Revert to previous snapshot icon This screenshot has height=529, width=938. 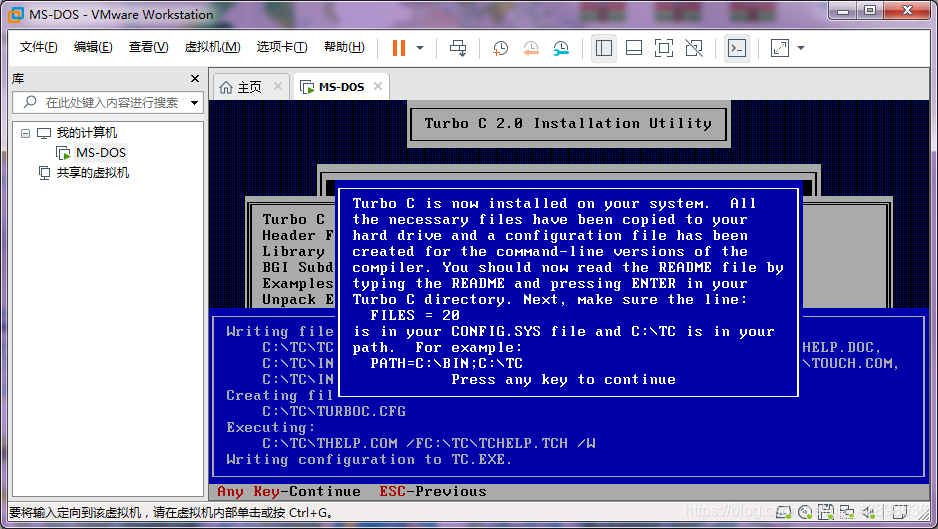click(x=531, y=48)
